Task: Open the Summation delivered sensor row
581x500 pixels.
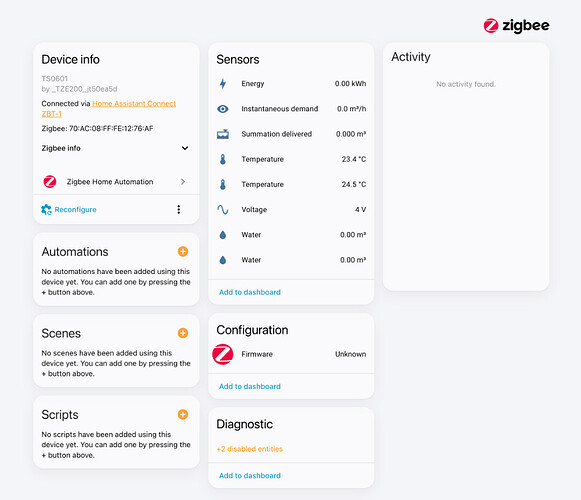Action: click(x=291, y=134)
